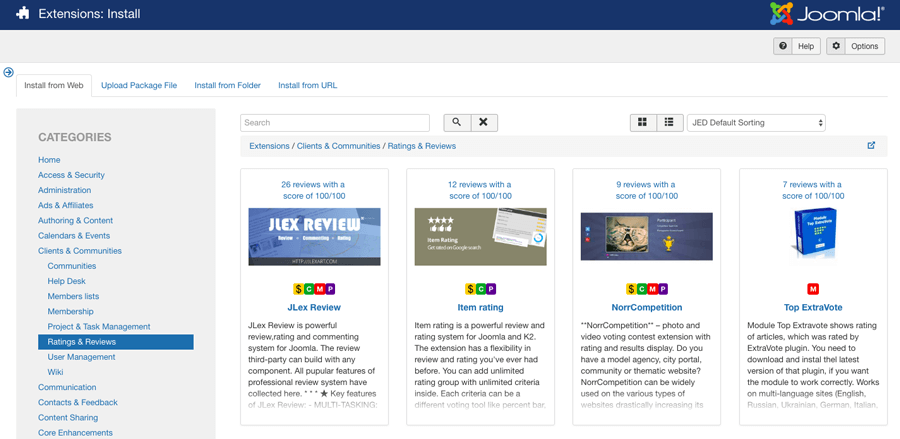The height and width of the screenshot is (439, 900).
Task: Select highlighted Ratings & Reviews sidebar item
Action: pyautogui.click(x=116, y=342)
